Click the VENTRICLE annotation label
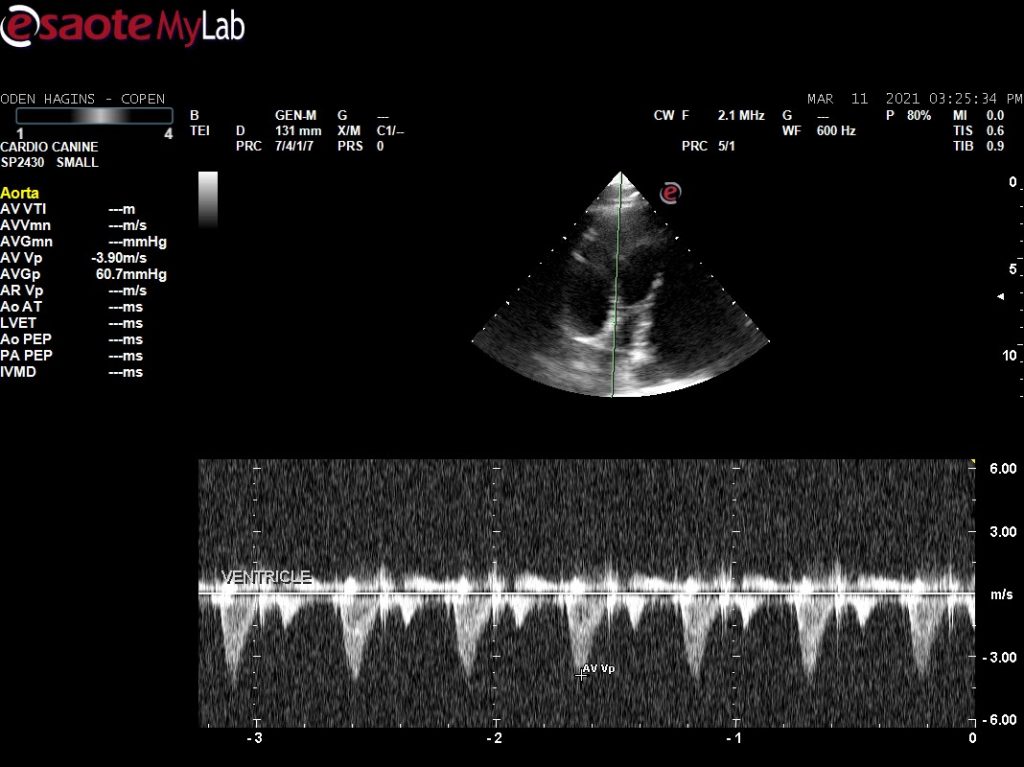Screen dimensions: 1024x767 point(266,577)
